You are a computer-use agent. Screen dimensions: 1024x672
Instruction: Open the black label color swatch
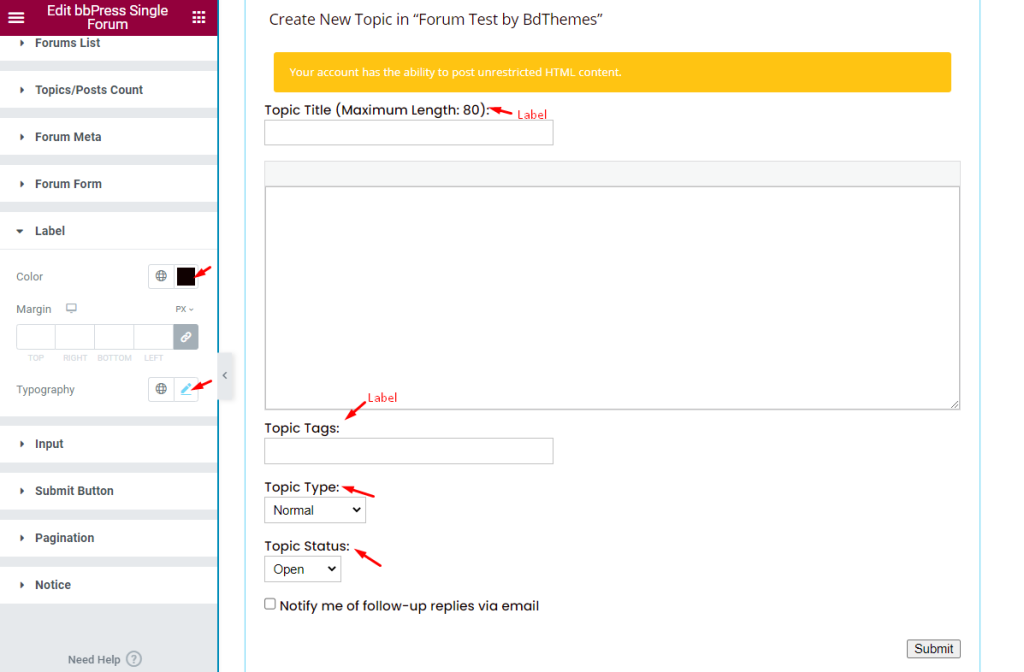(186, 276)
